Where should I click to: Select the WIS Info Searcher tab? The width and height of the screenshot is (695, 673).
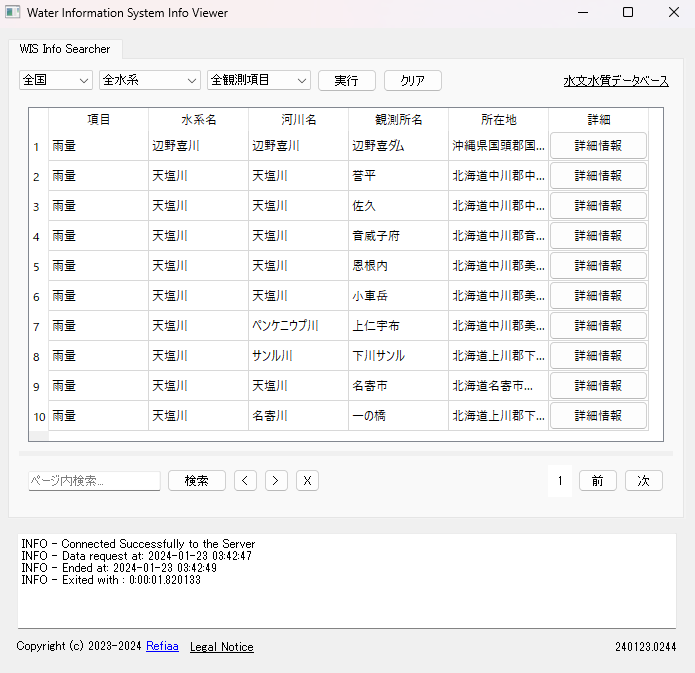pyautogui.click(x=65, y=49)
